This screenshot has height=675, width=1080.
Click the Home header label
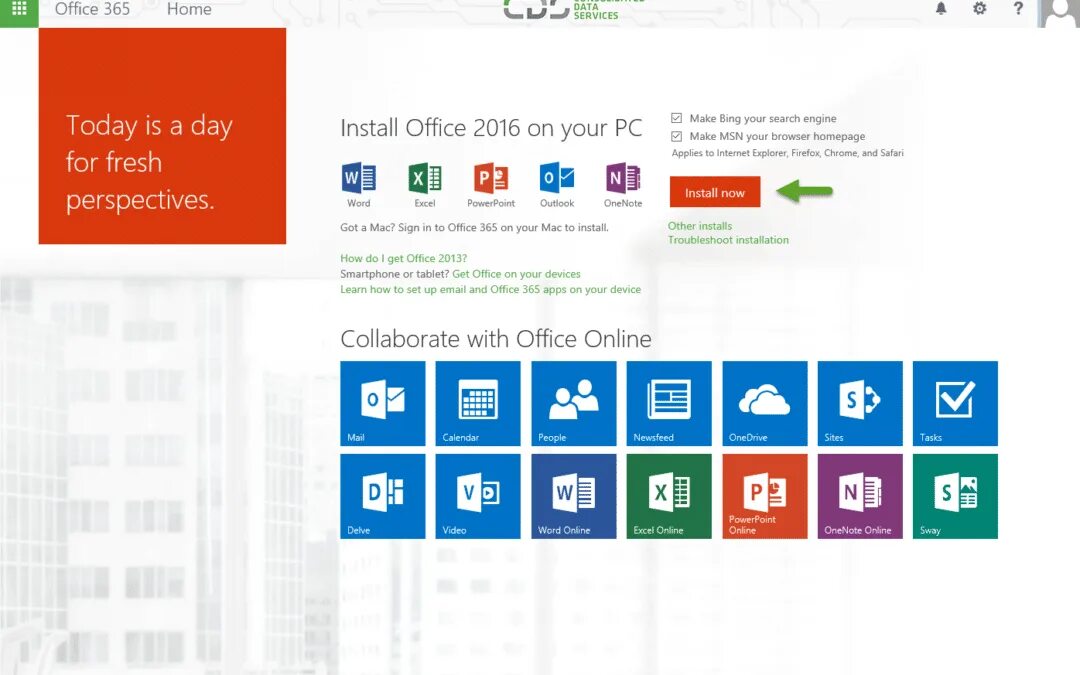coord(189,10)
